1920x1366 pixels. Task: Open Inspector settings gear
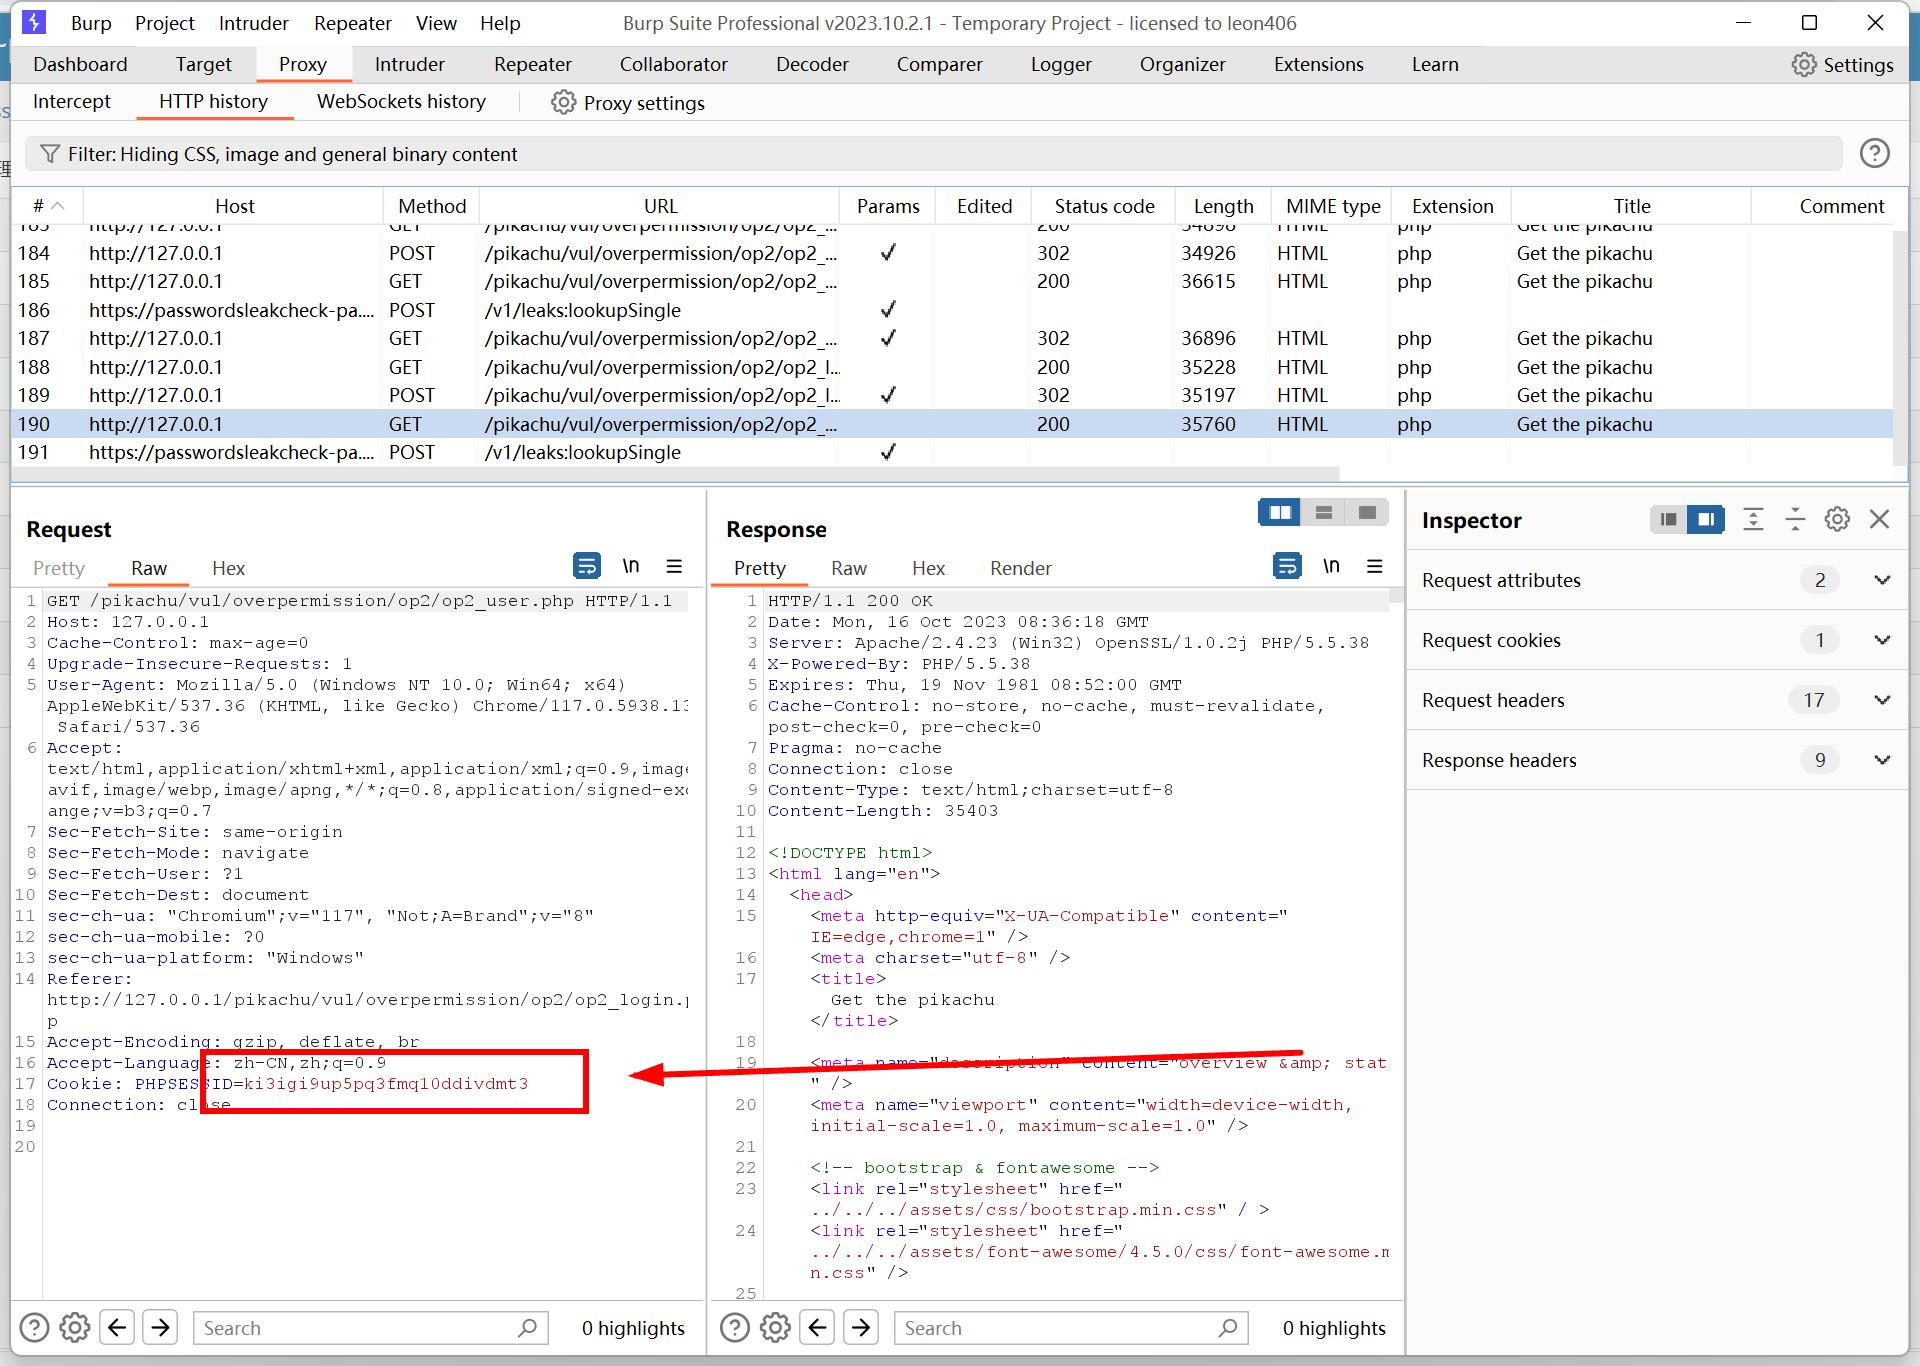click(1837, 519)
